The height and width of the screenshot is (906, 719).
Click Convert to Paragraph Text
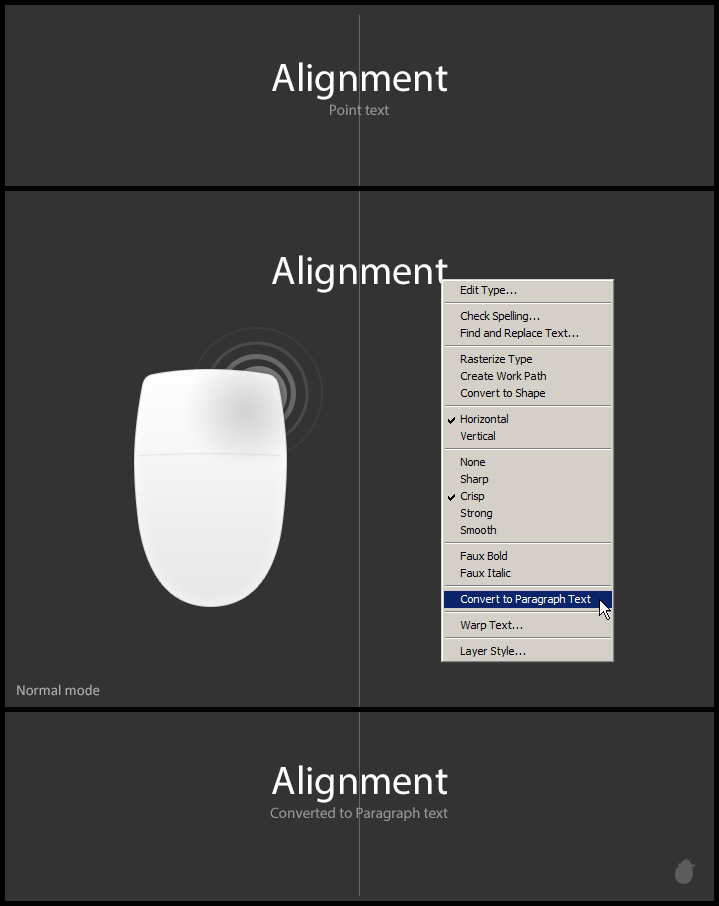coord(525,599)
